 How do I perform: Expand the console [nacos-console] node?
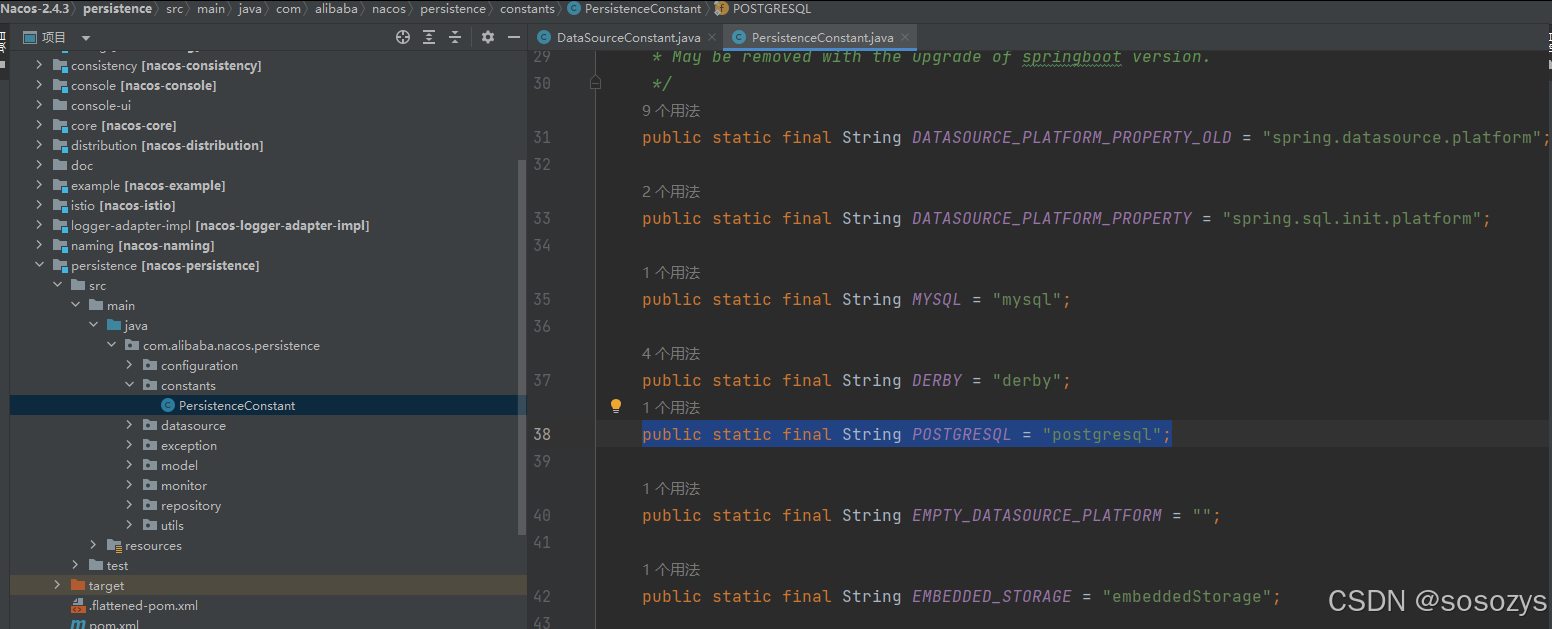[x=39, y=85]
